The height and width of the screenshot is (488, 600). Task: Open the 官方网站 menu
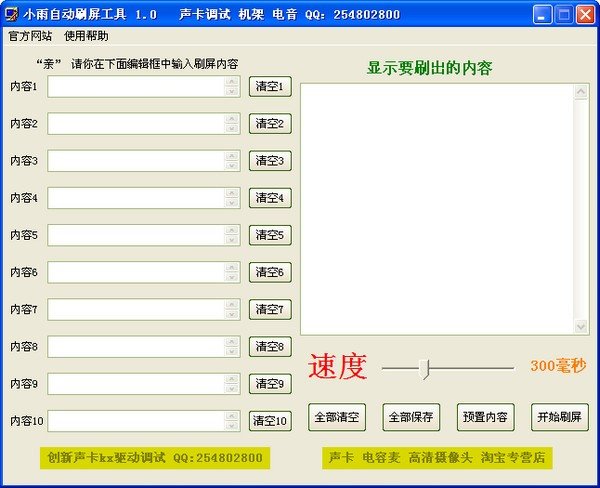tap(30, 35)
